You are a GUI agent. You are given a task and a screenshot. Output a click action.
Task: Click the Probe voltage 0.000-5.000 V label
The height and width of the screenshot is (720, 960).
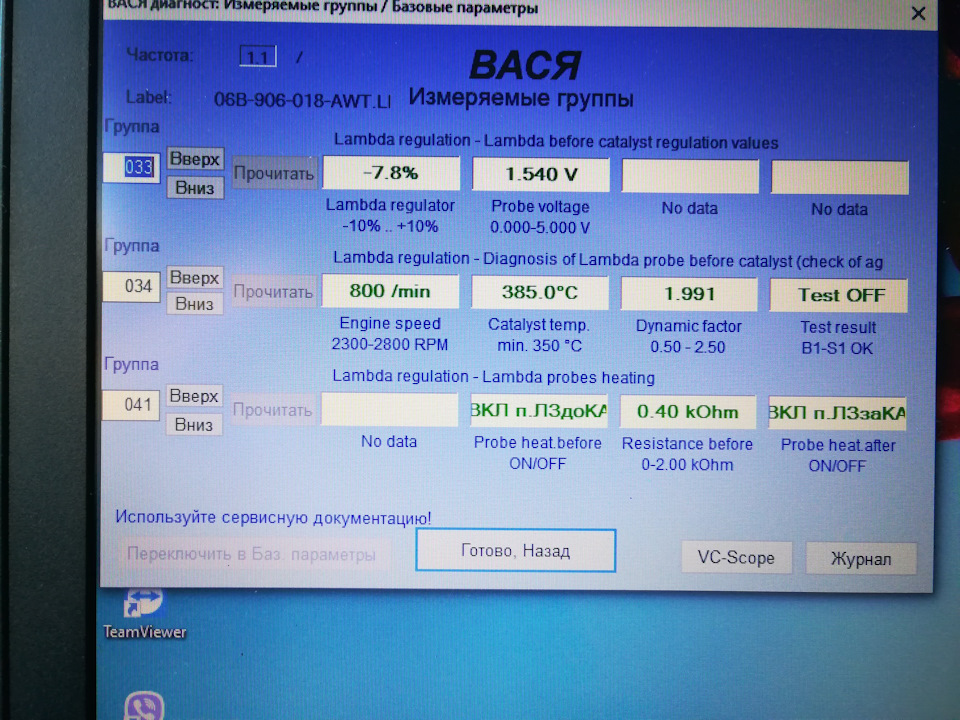click(540, 217)
